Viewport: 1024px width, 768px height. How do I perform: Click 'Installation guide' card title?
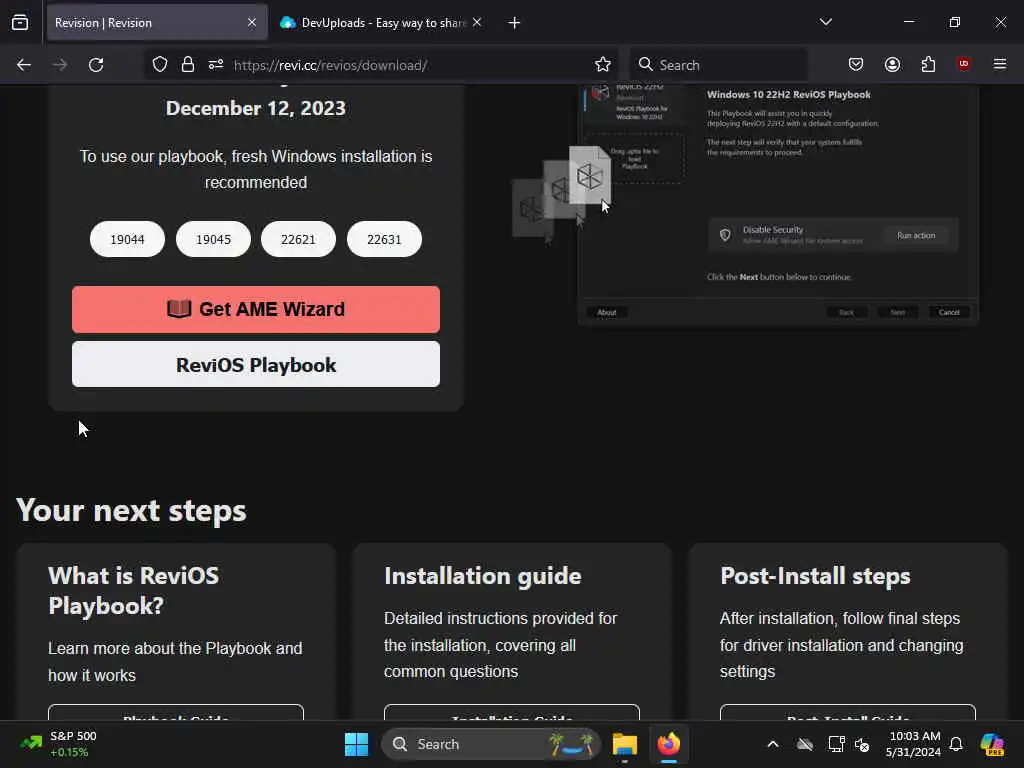tap(483, 576)
